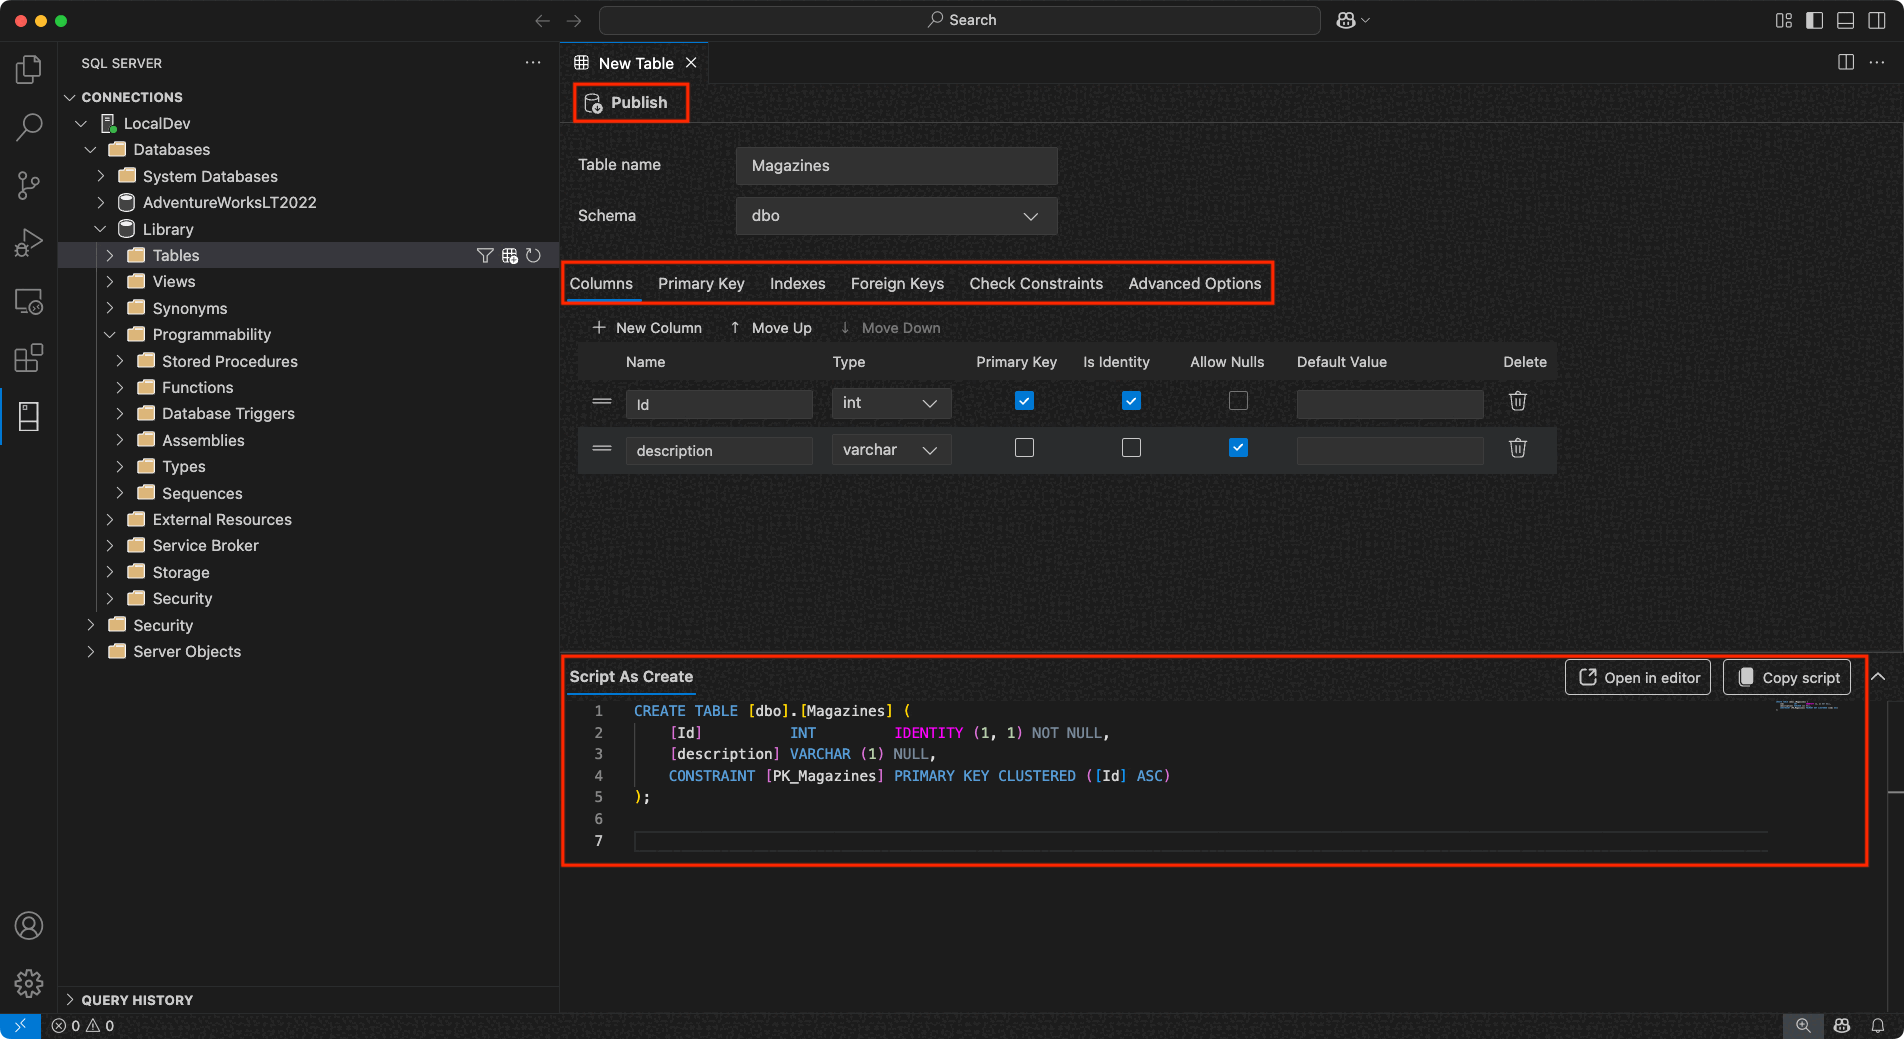Click the filter icon on Tables row
The image size is (1904, 1039).
click(x=485, y=256)
